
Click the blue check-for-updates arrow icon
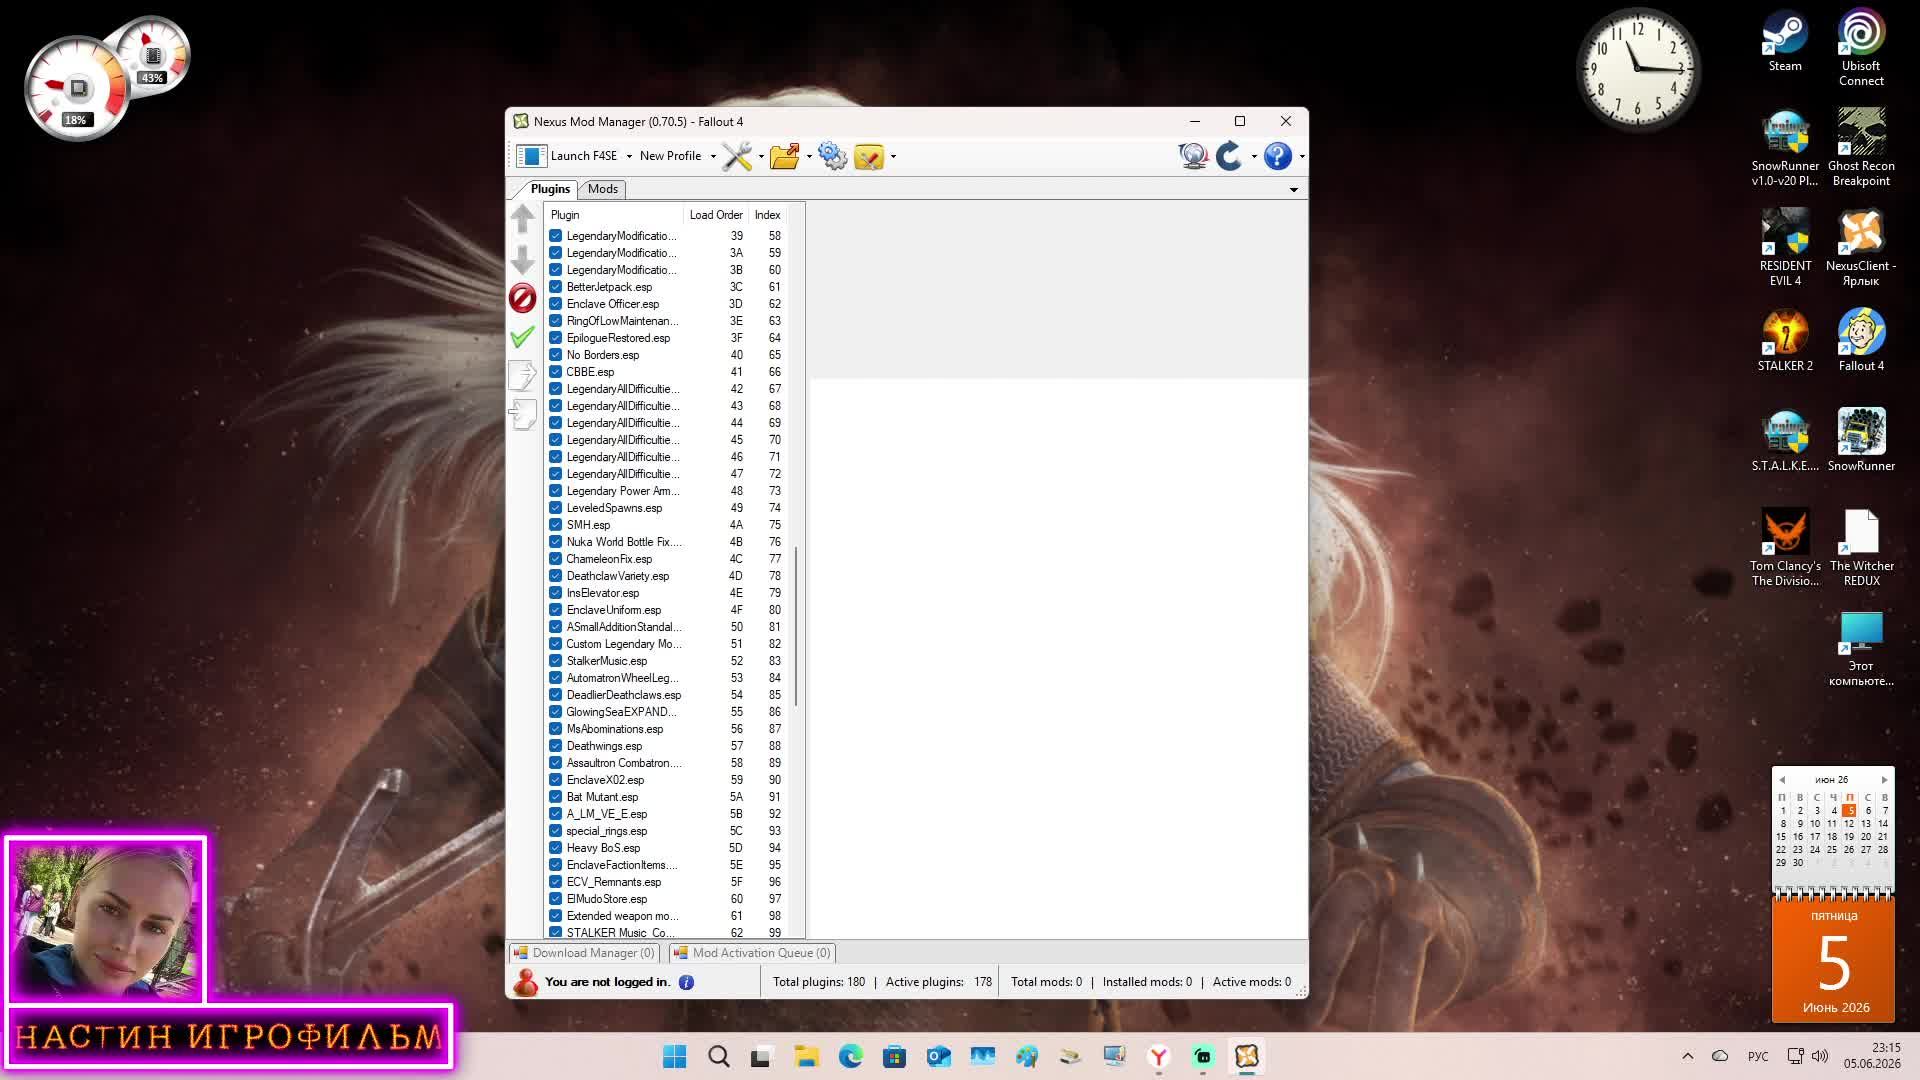click(1229, 156)
